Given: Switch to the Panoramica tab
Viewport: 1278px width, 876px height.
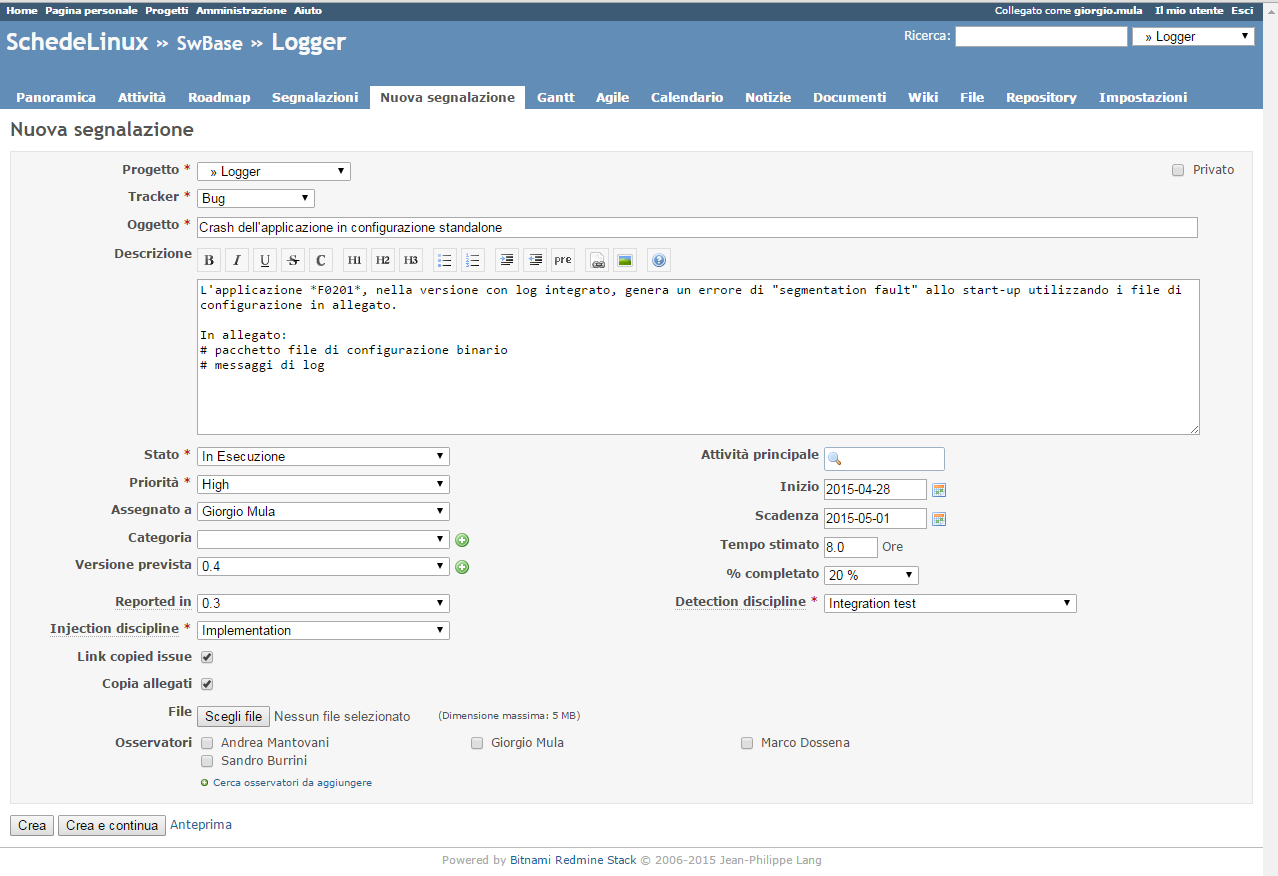Looking at the screenshot, I should [56, 97].
